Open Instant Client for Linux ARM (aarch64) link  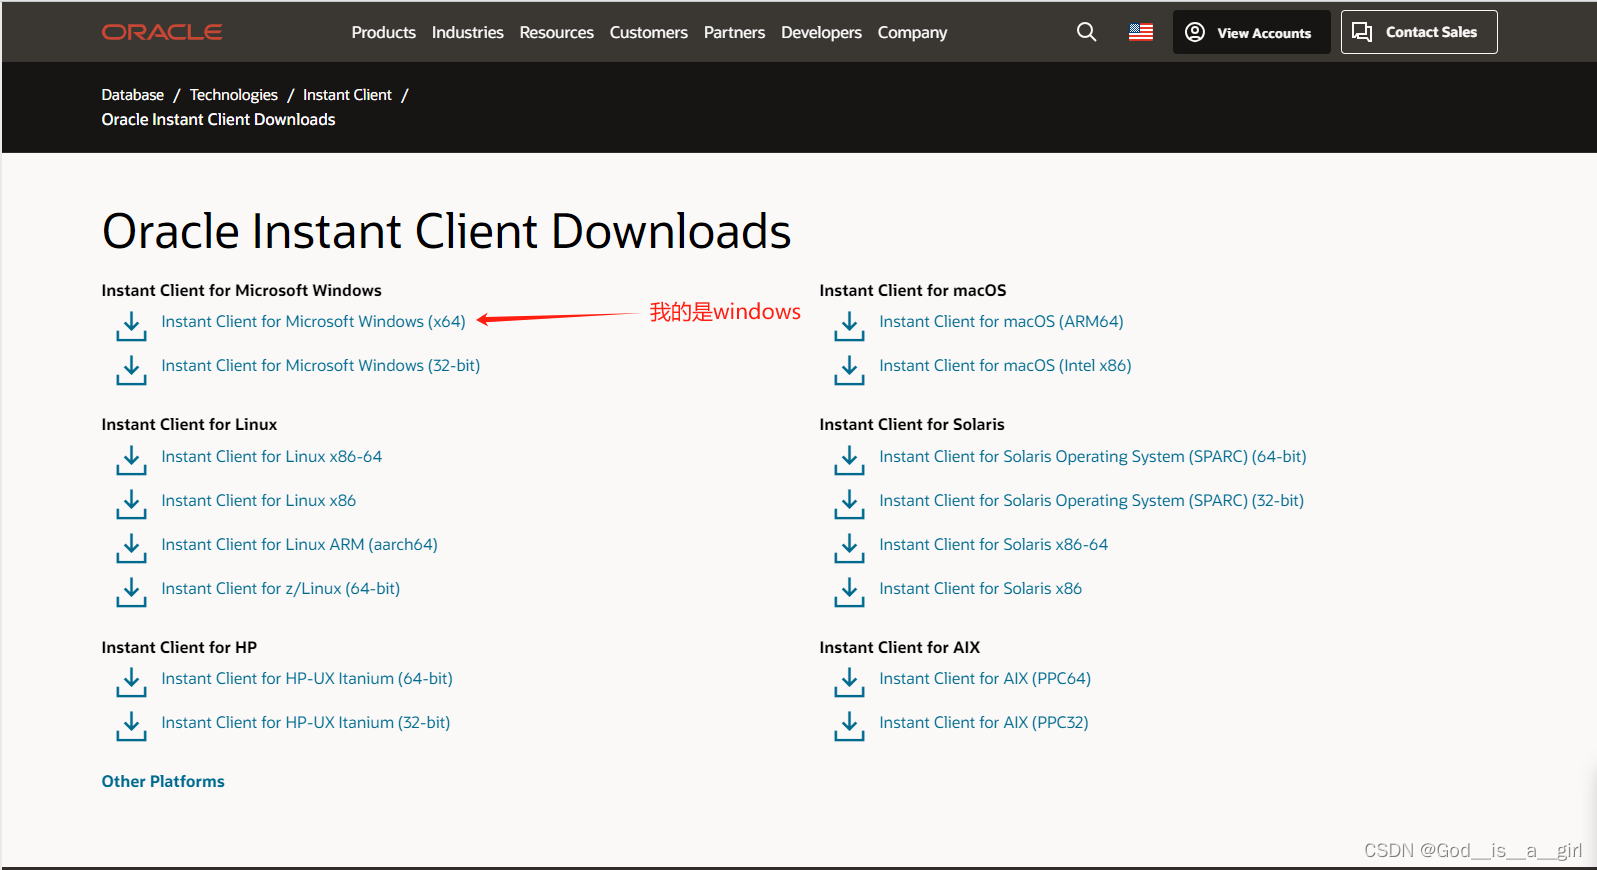(x=299, y=545)
